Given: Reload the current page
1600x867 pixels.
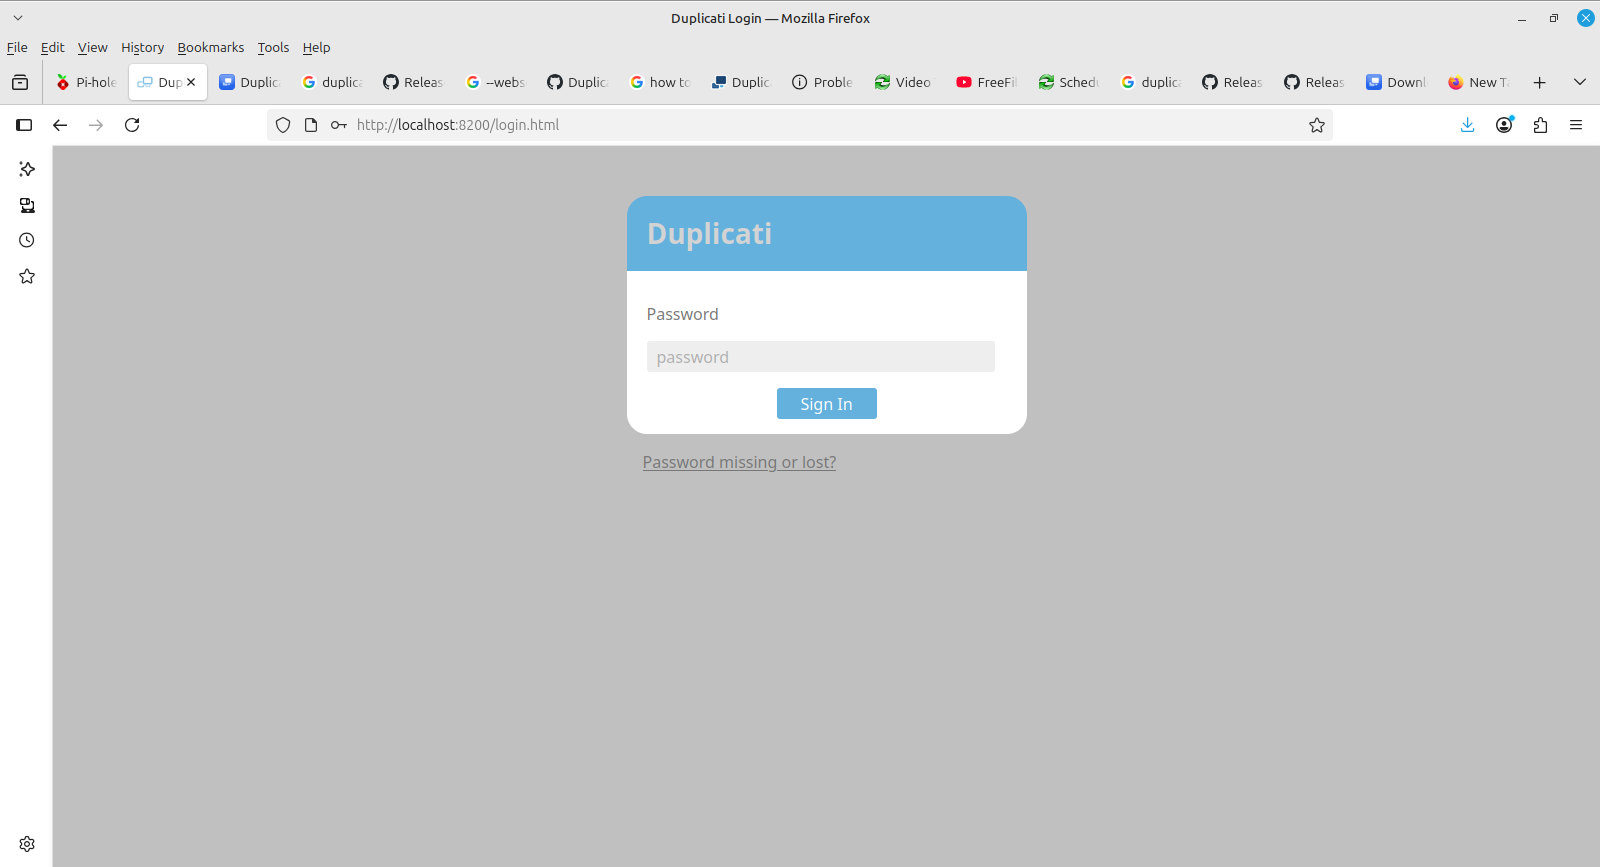Looking at the screenshot, I should 132,125.
